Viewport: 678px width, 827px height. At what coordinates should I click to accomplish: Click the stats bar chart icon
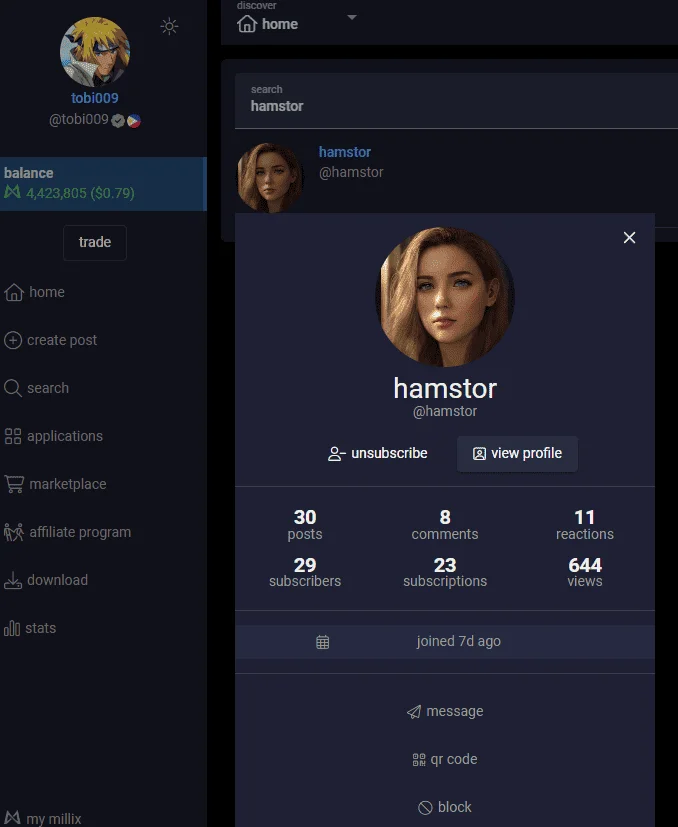point(12,628)
